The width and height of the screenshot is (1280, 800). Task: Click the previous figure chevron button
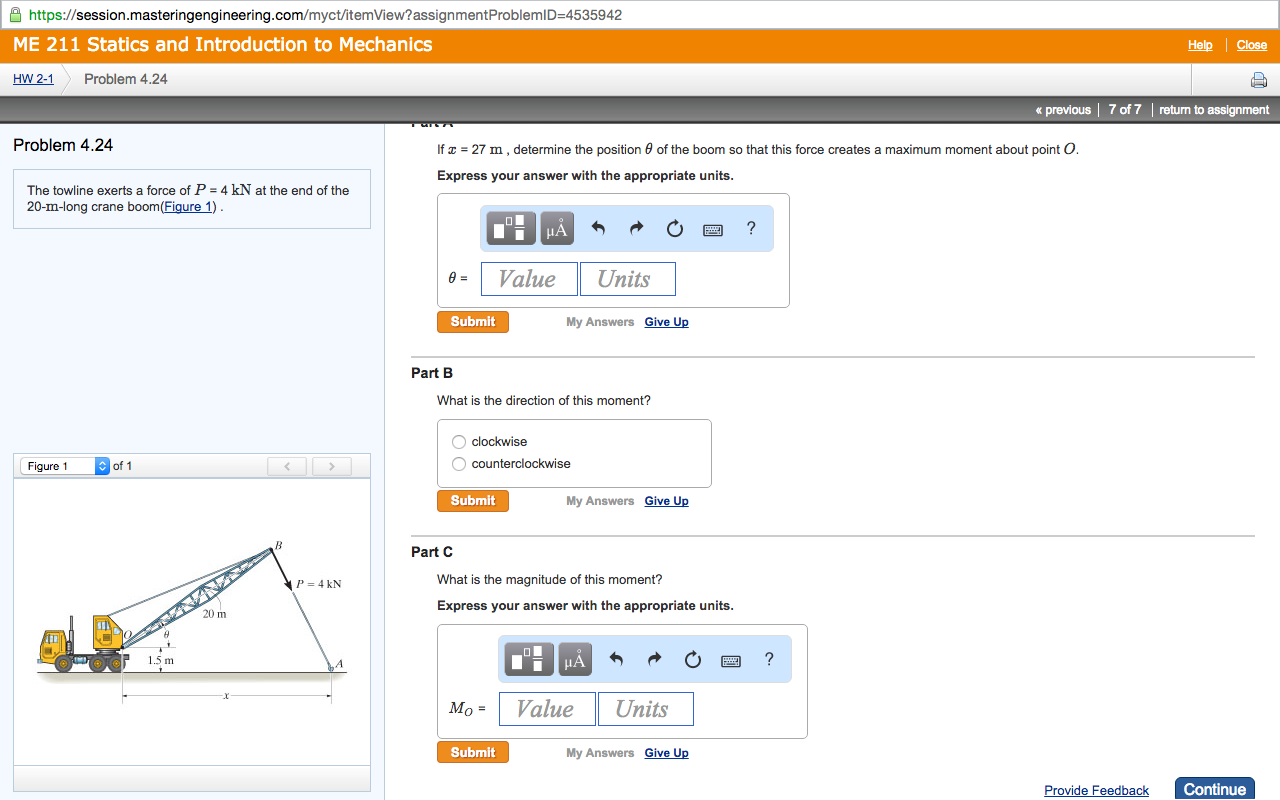coord(287,465)
